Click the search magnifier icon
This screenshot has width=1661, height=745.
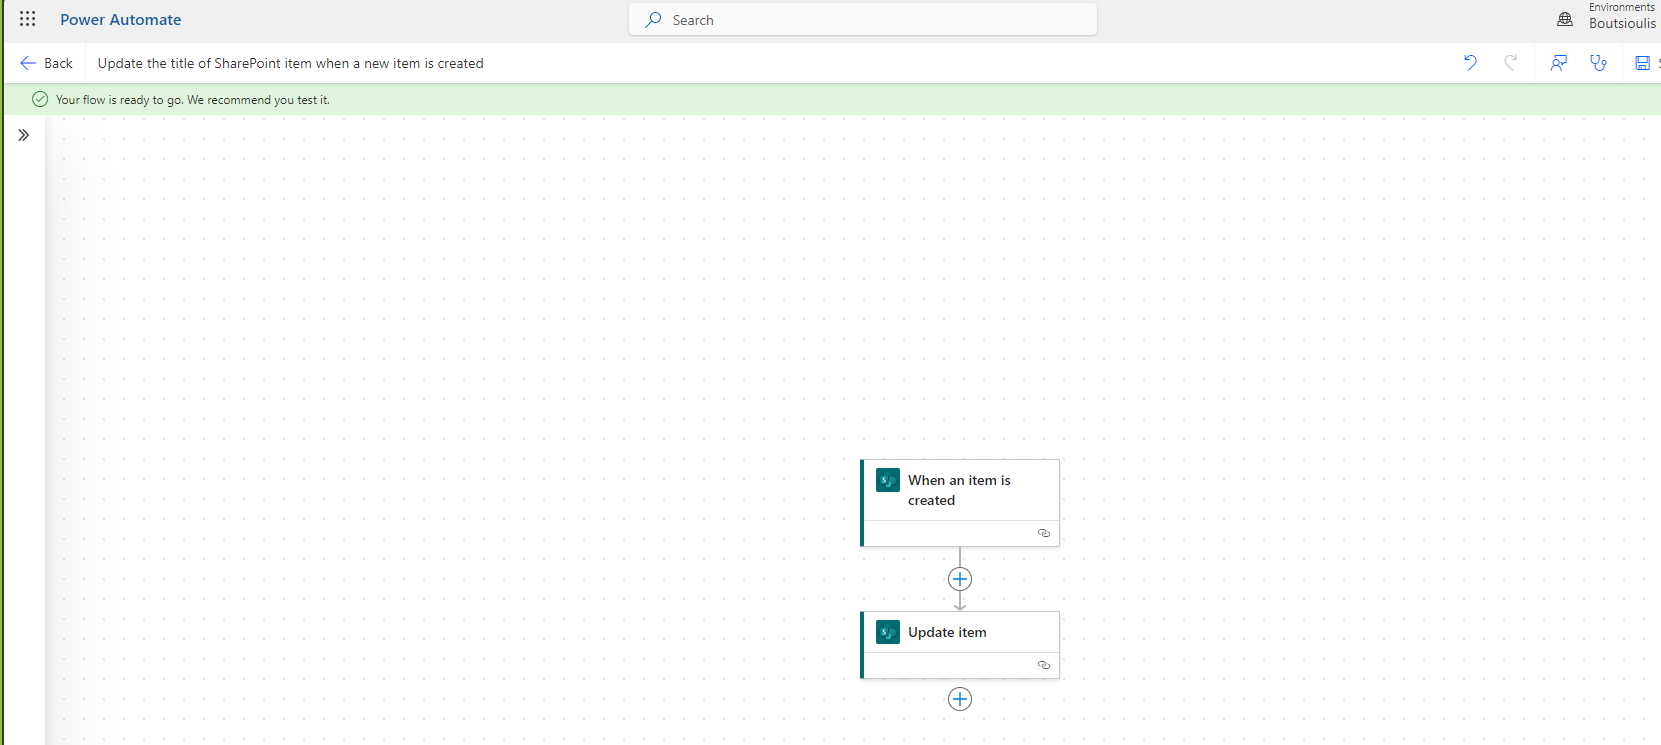tap(653, 20)
